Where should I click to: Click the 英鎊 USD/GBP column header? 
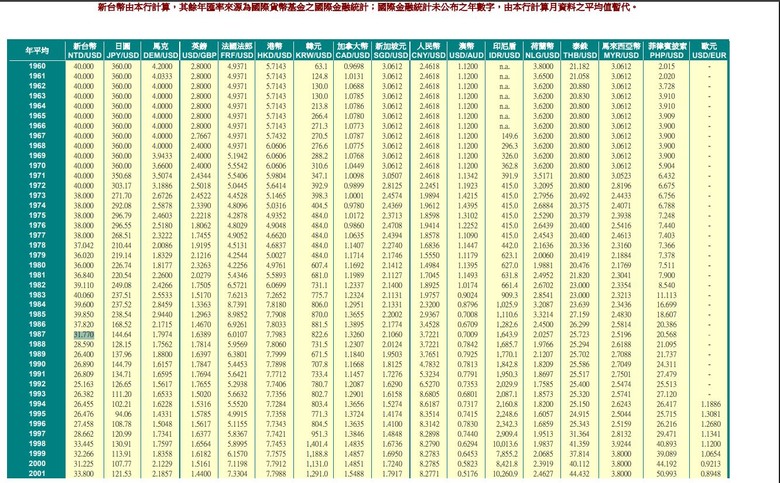coord(199,51)
